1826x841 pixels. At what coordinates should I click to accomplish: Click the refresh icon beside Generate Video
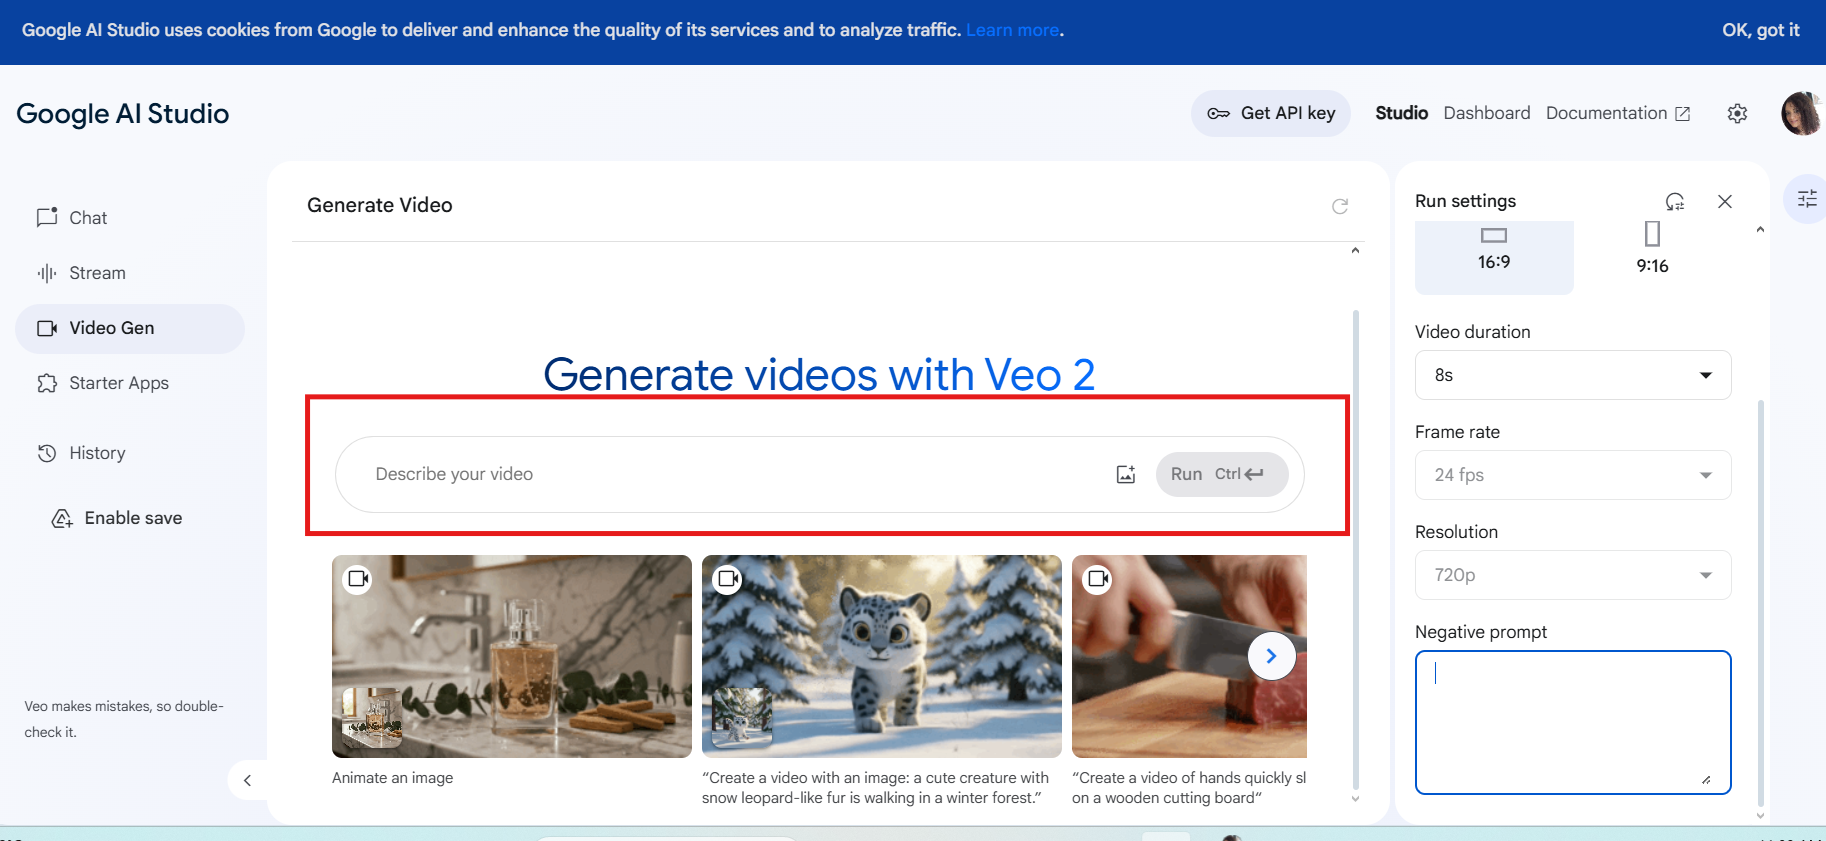pyautogui.click(x=1340, y=206)
